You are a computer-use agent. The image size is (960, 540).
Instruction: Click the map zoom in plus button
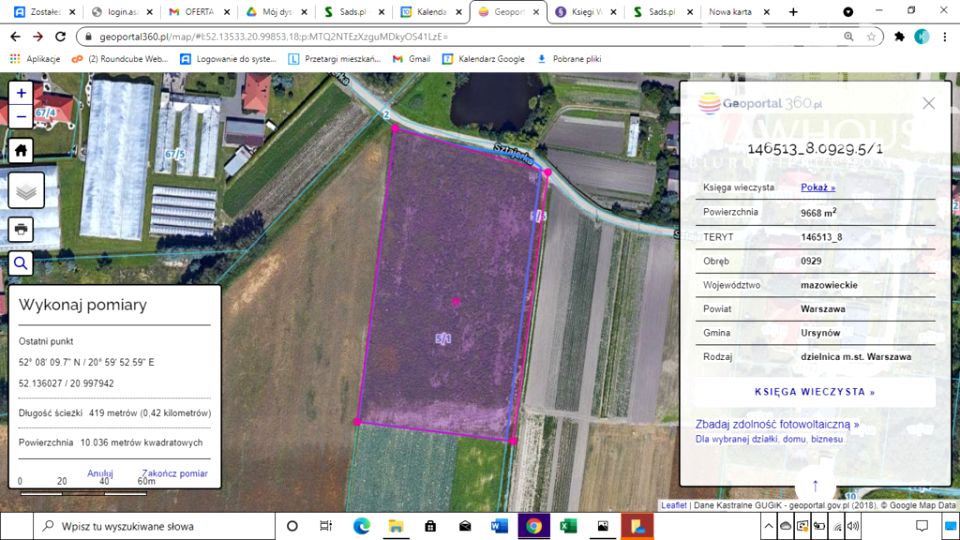pyautogui.click(x=22, y=92)
